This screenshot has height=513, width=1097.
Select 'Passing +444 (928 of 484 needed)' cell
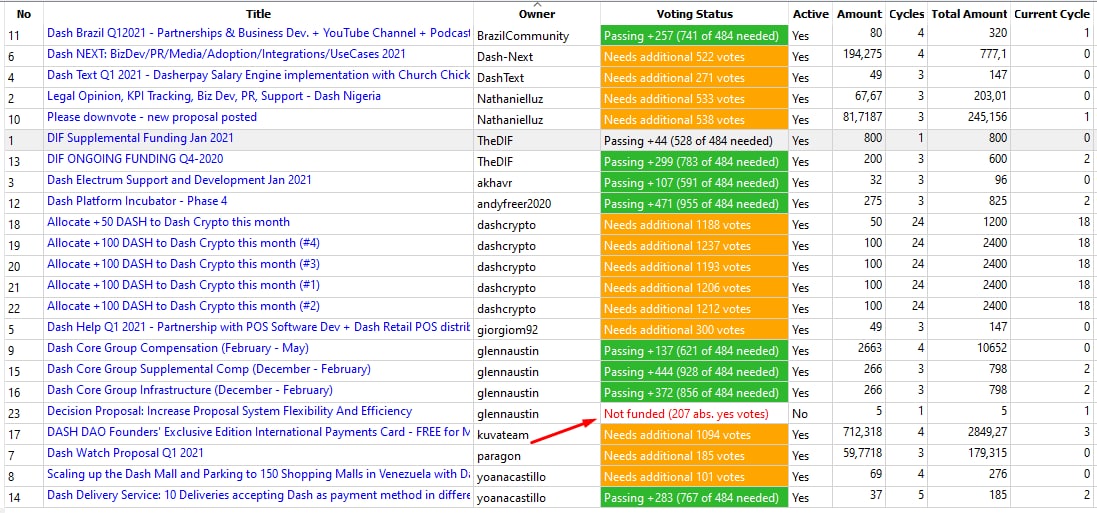pyautogui.click(x=694, y=372)
